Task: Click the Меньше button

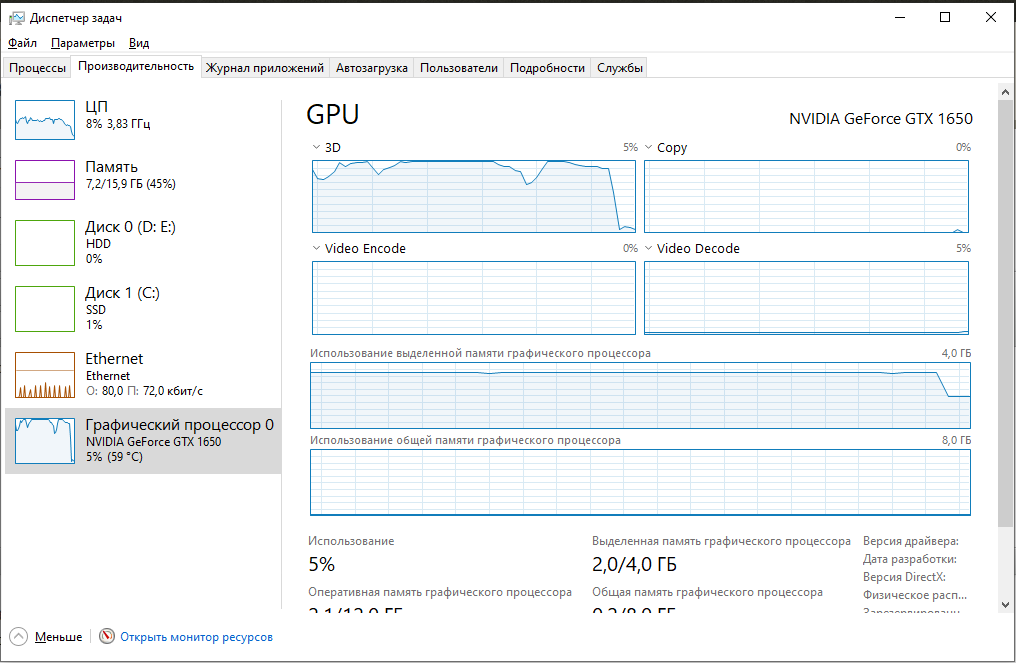Action: pyautogui.click(x=58, y=637)
